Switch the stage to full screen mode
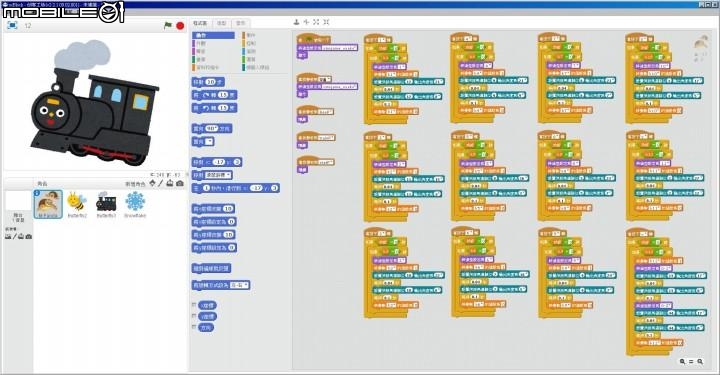720x375 pixels. [x=12, y=25]
